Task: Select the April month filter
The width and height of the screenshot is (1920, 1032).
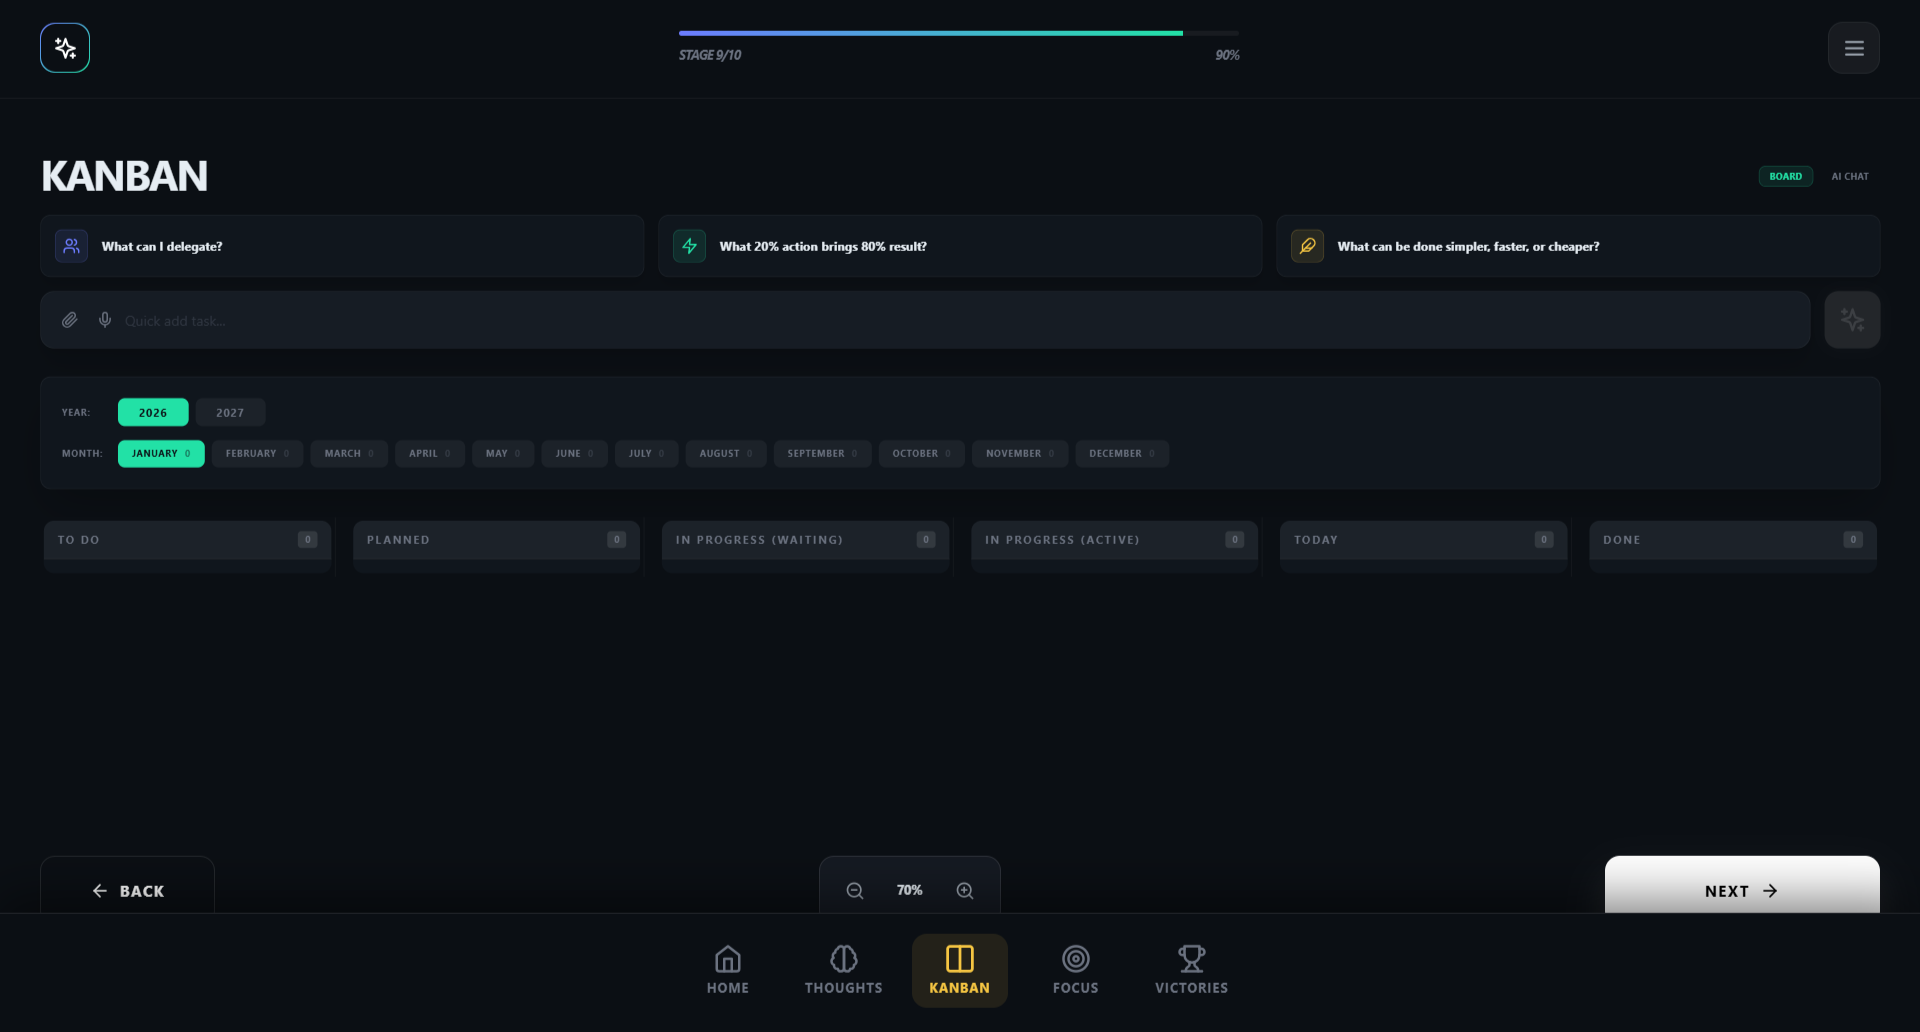Action: pos(430,453)
